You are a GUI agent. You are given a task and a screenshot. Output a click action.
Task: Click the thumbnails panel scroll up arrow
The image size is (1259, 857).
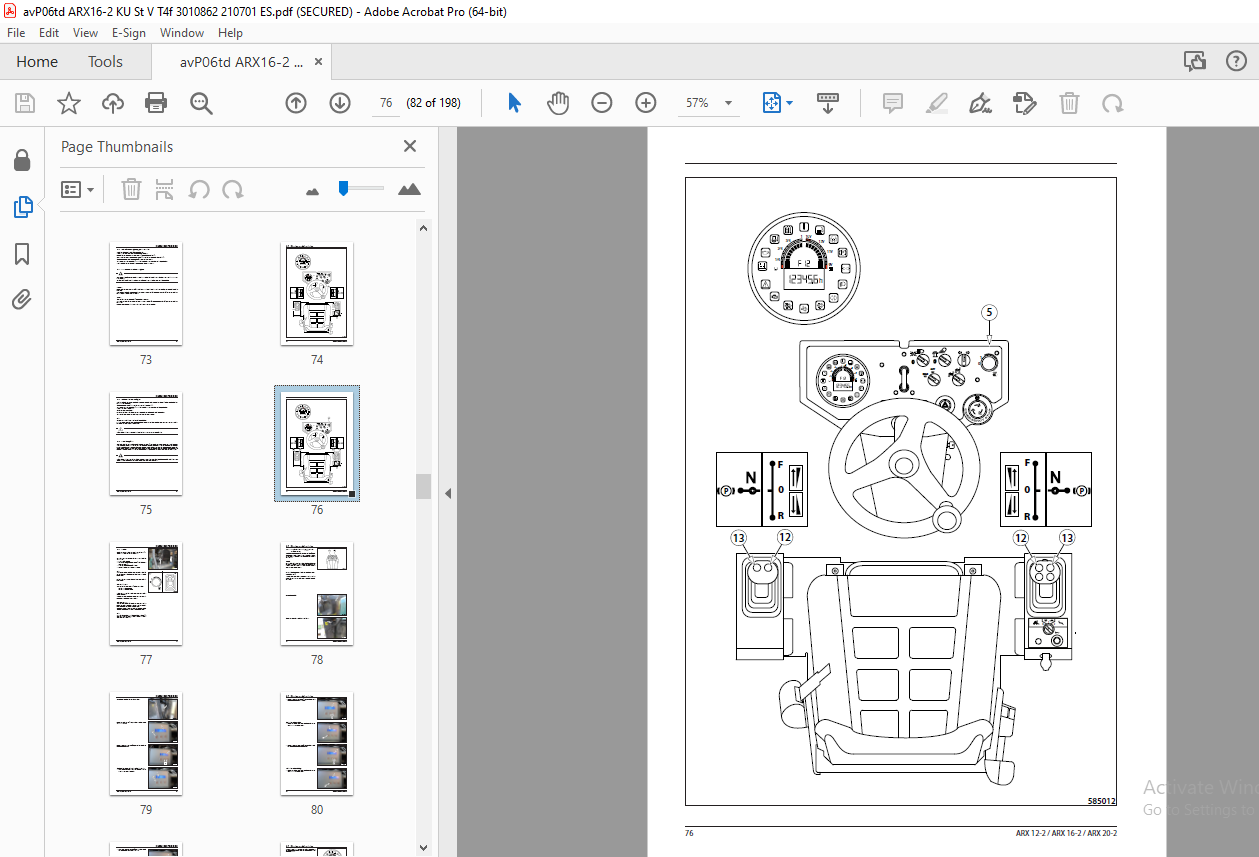click(x=424, y=228)
